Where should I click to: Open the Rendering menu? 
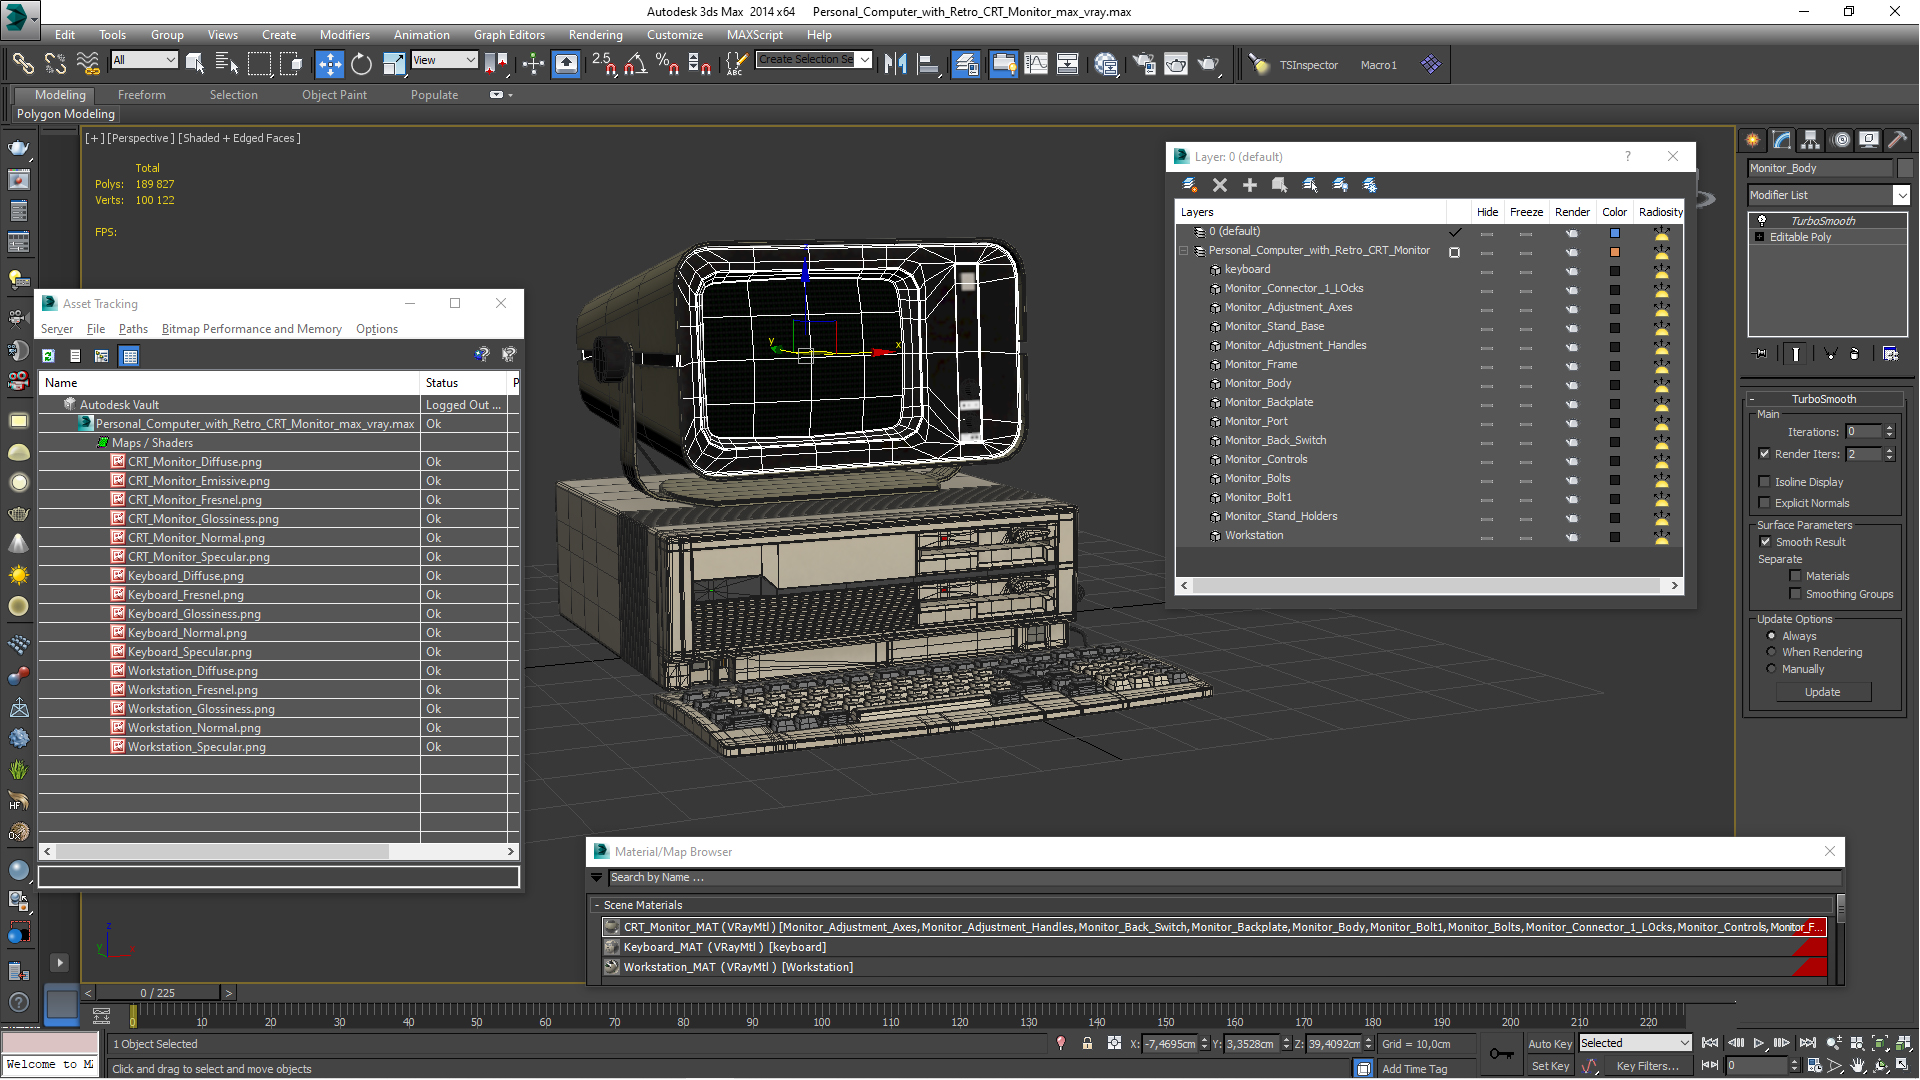[x=595, y=34]
